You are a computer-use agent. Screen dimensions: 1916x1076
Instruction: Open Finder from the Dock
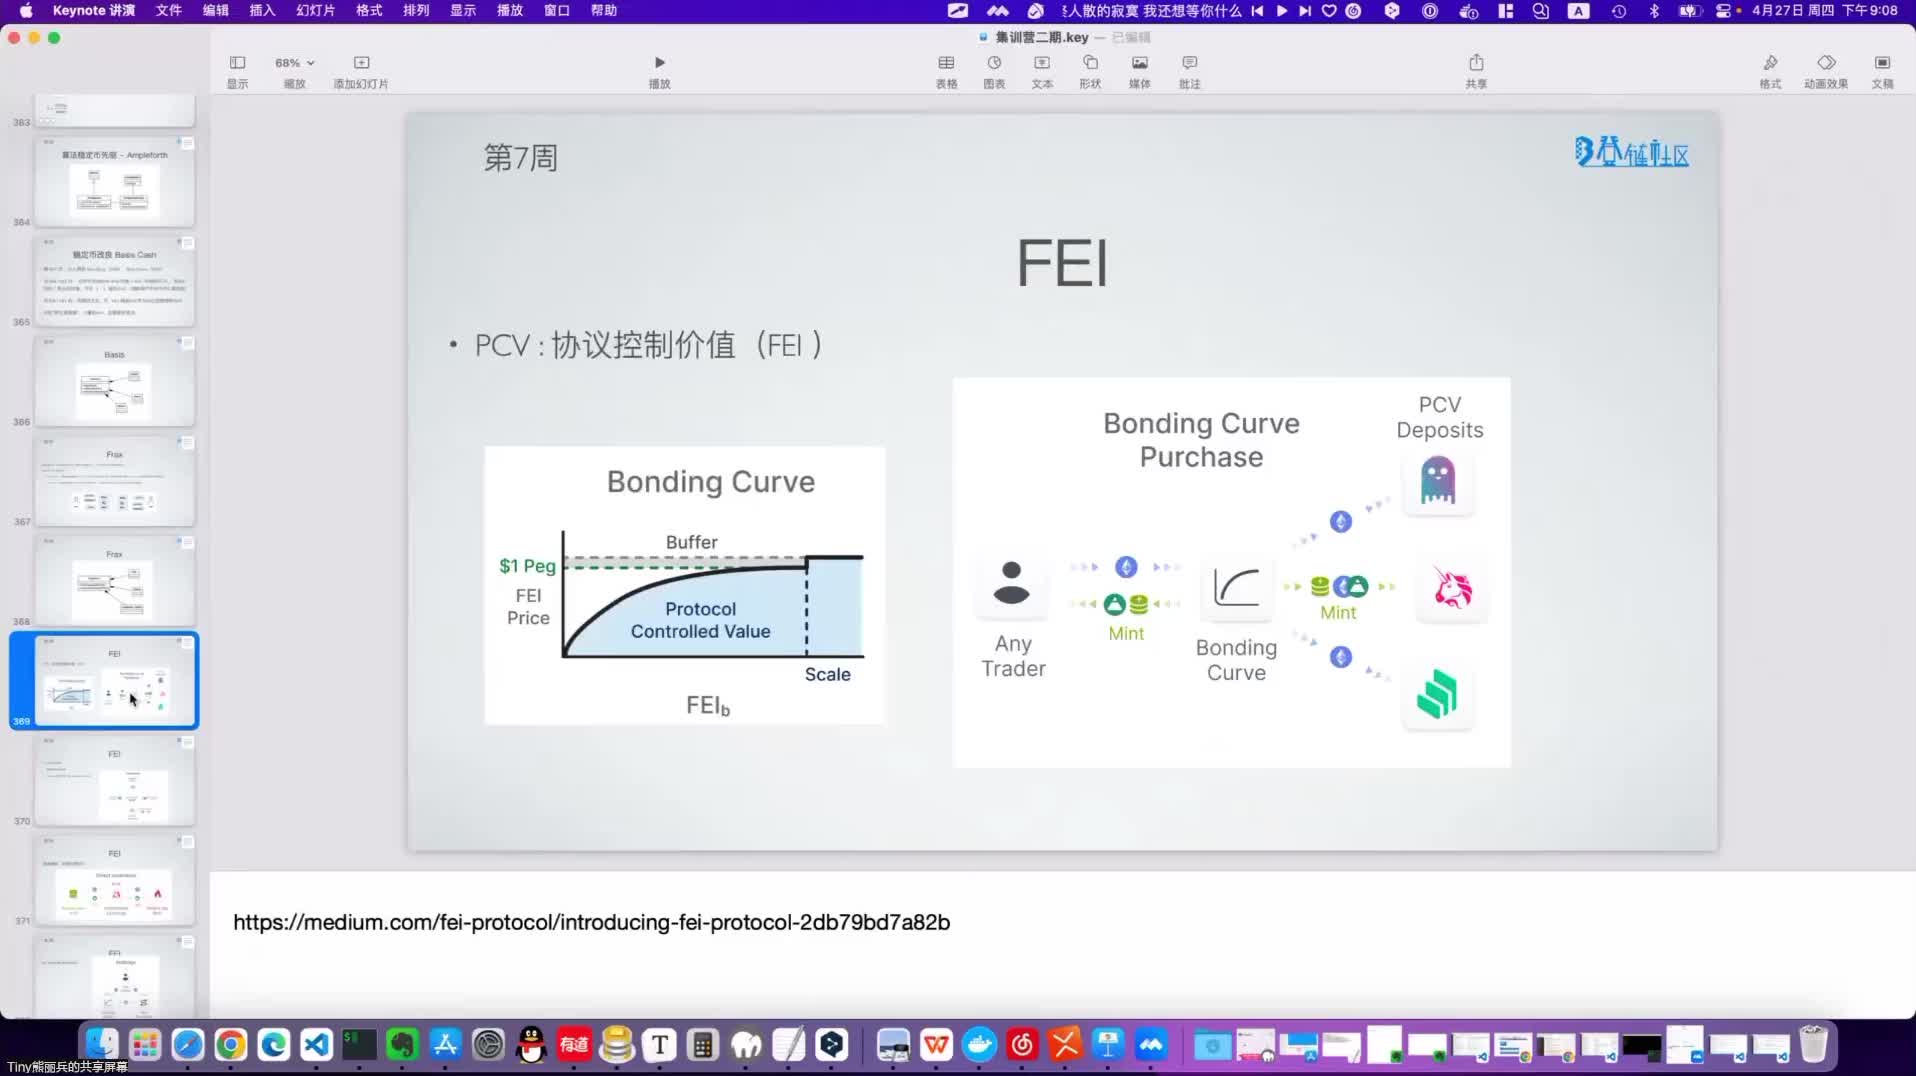tap(101, 1045)
